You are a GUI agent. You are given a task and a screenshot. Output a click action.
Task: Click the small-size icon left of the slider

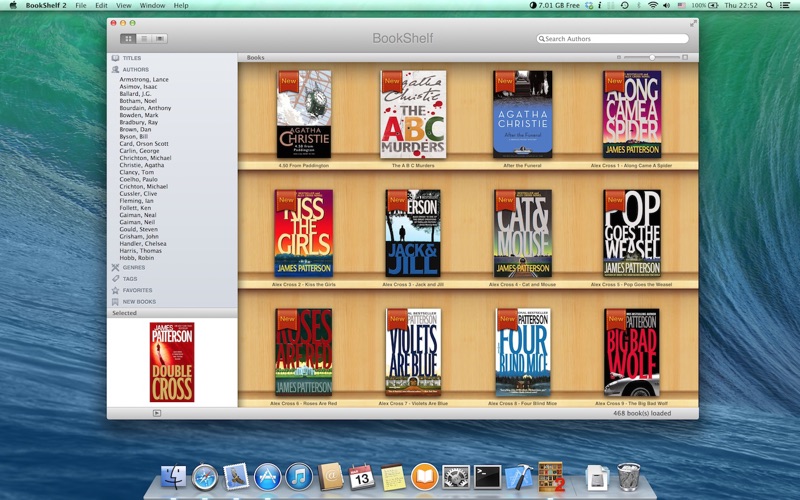619,58
